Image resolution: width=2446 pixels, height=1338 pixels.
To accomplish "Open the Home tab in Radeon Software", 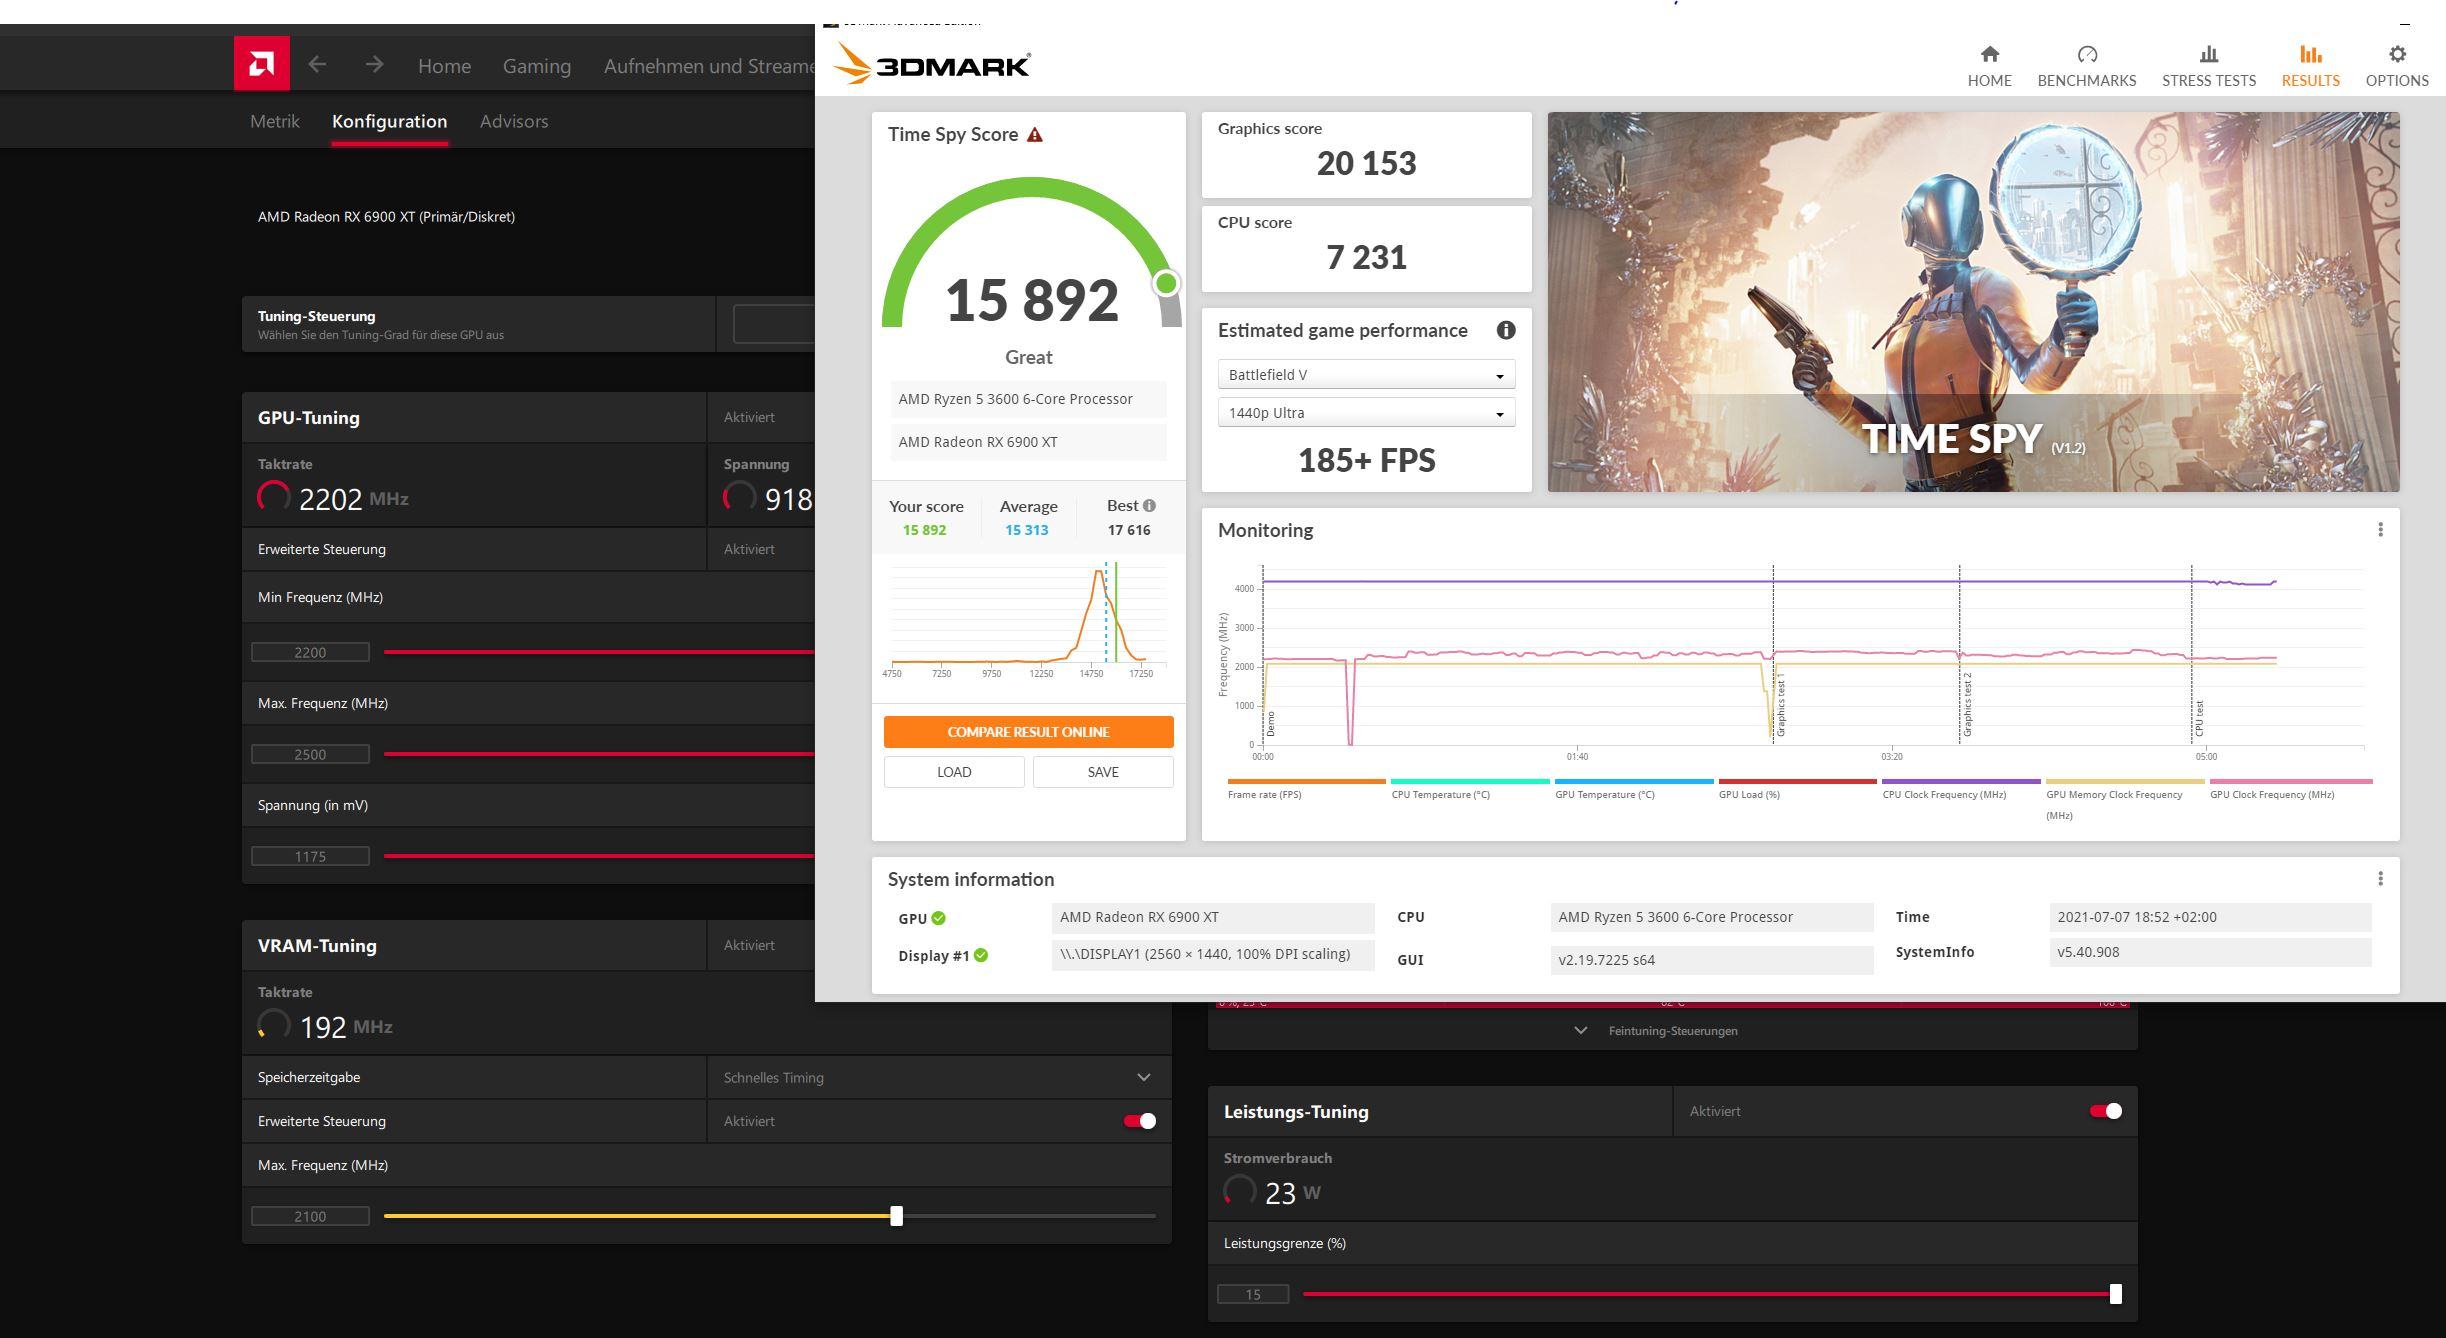I will click(444, 66).
